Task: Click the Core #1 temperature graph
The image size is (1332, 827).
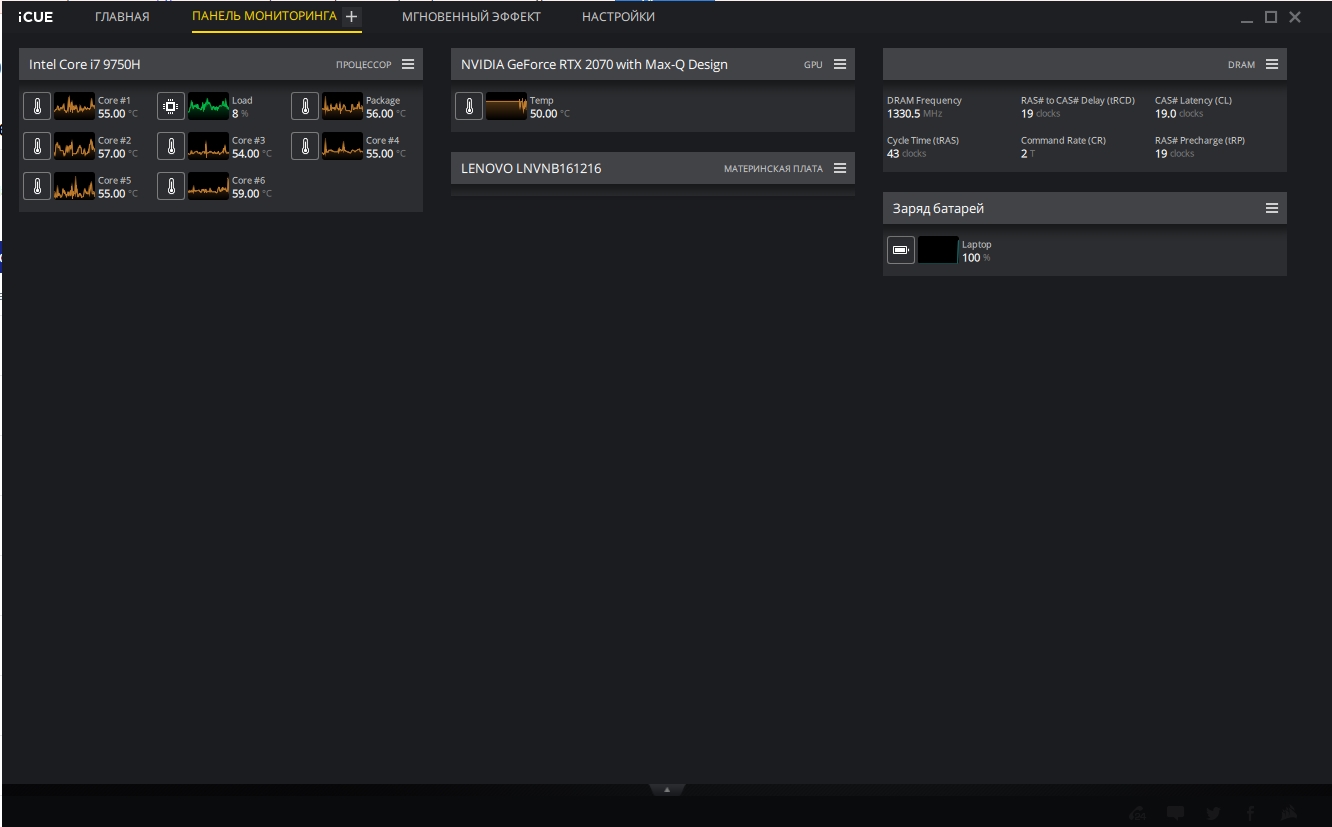Action: pyautogui.click(x=74, y=106)
